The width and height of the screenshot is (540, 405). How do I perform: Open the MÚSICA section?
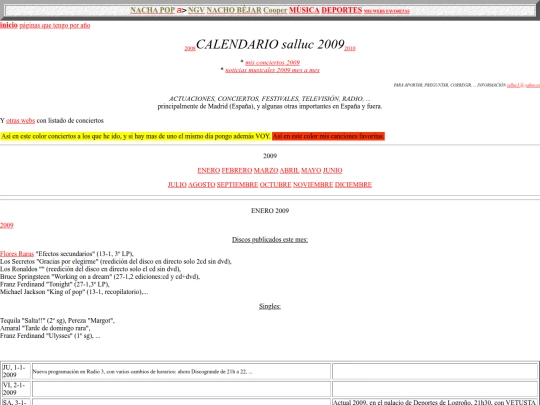(304, 10)
